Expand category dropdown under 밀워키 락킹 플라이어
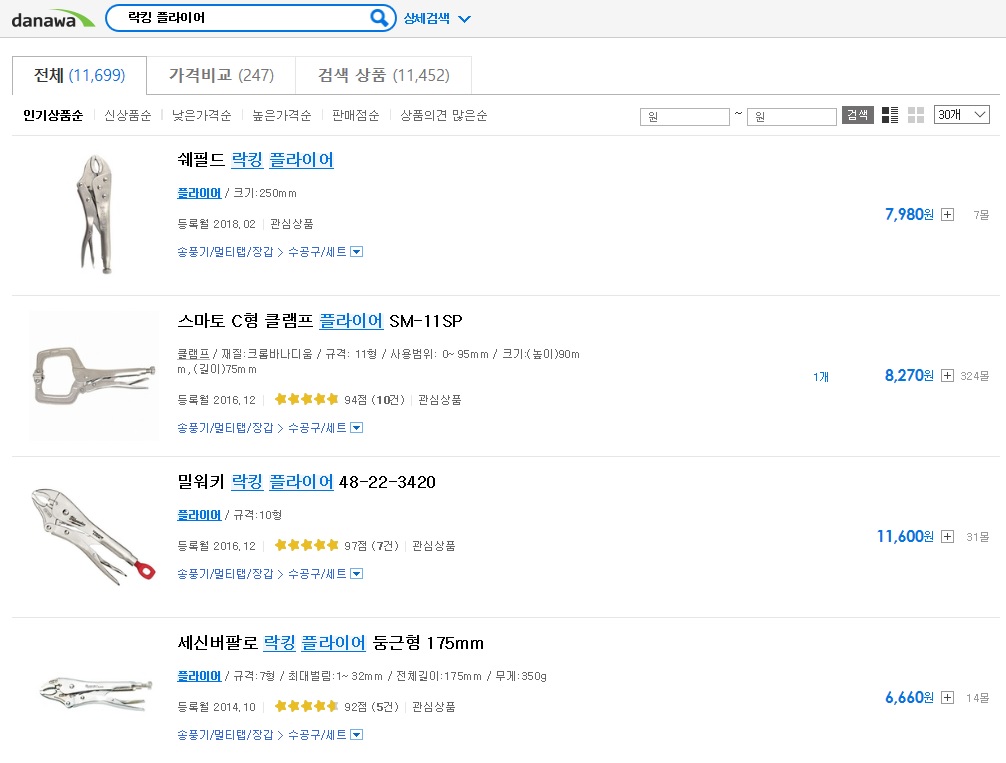The height and width of the screenshot is (763, 1006). tap(357, 574)
